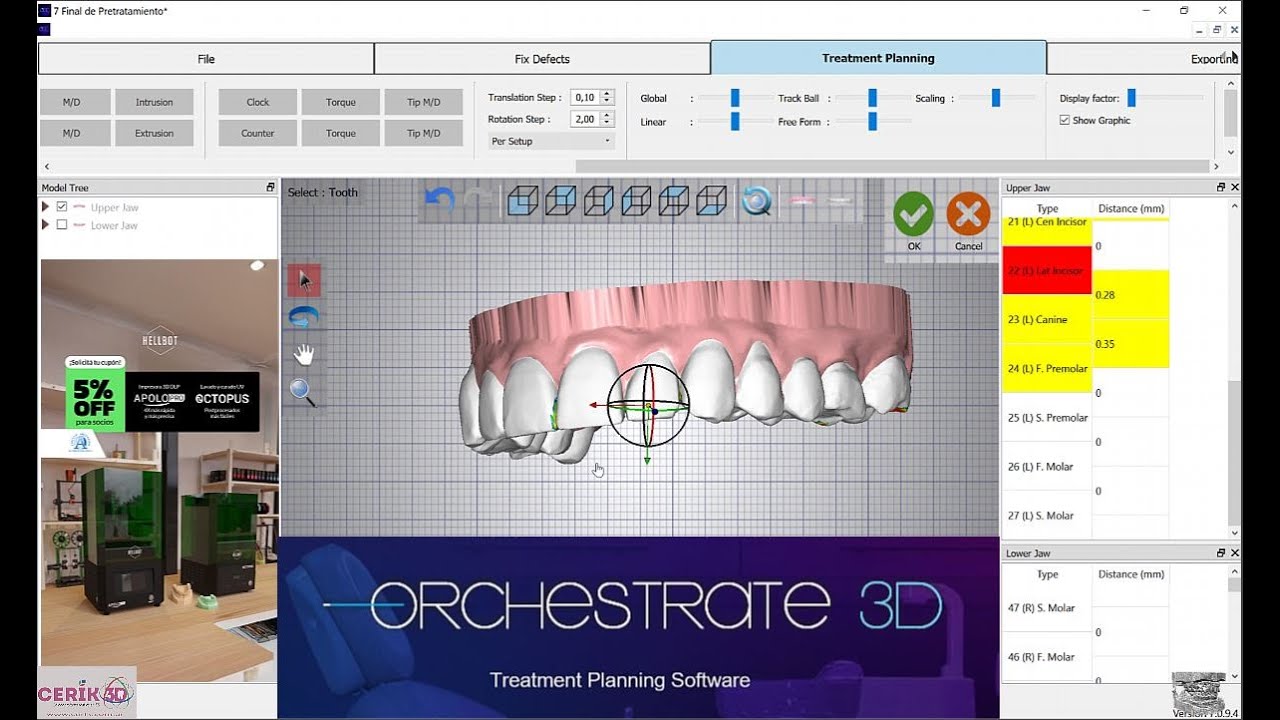
Task: Click the Rotation Step value field
Action: (x=585, y=119)
